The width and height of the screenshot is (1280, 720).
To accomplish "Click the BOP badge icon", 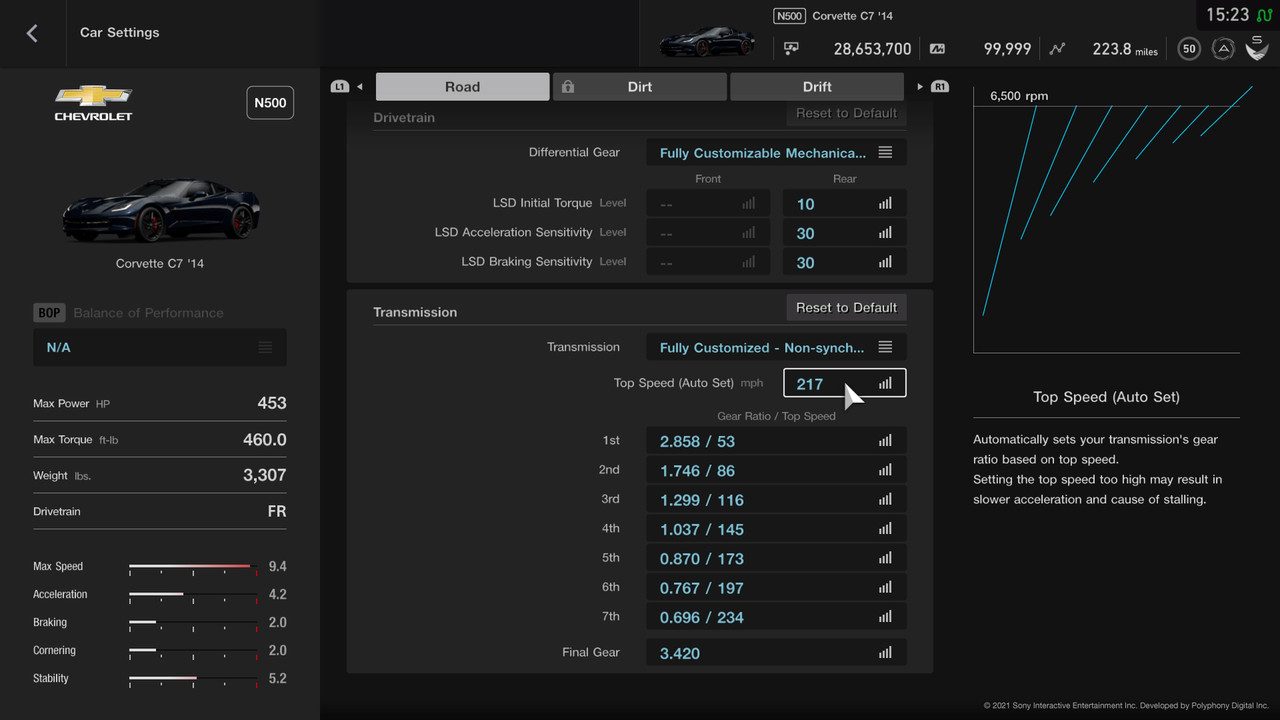I will pos(49,313).
